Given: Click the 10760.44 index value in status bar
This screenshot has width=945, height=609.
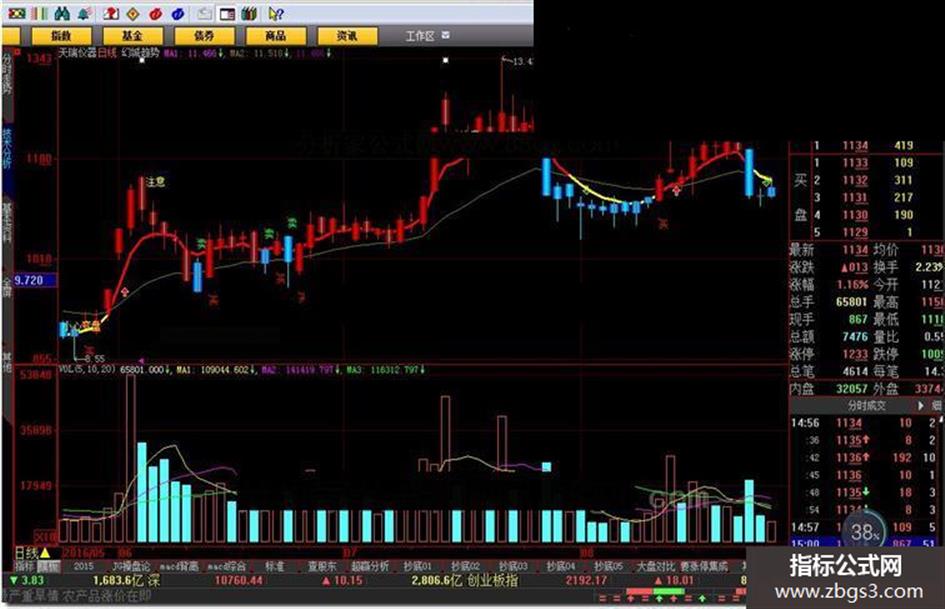Looking at the screenshot, I should point(239,581).
